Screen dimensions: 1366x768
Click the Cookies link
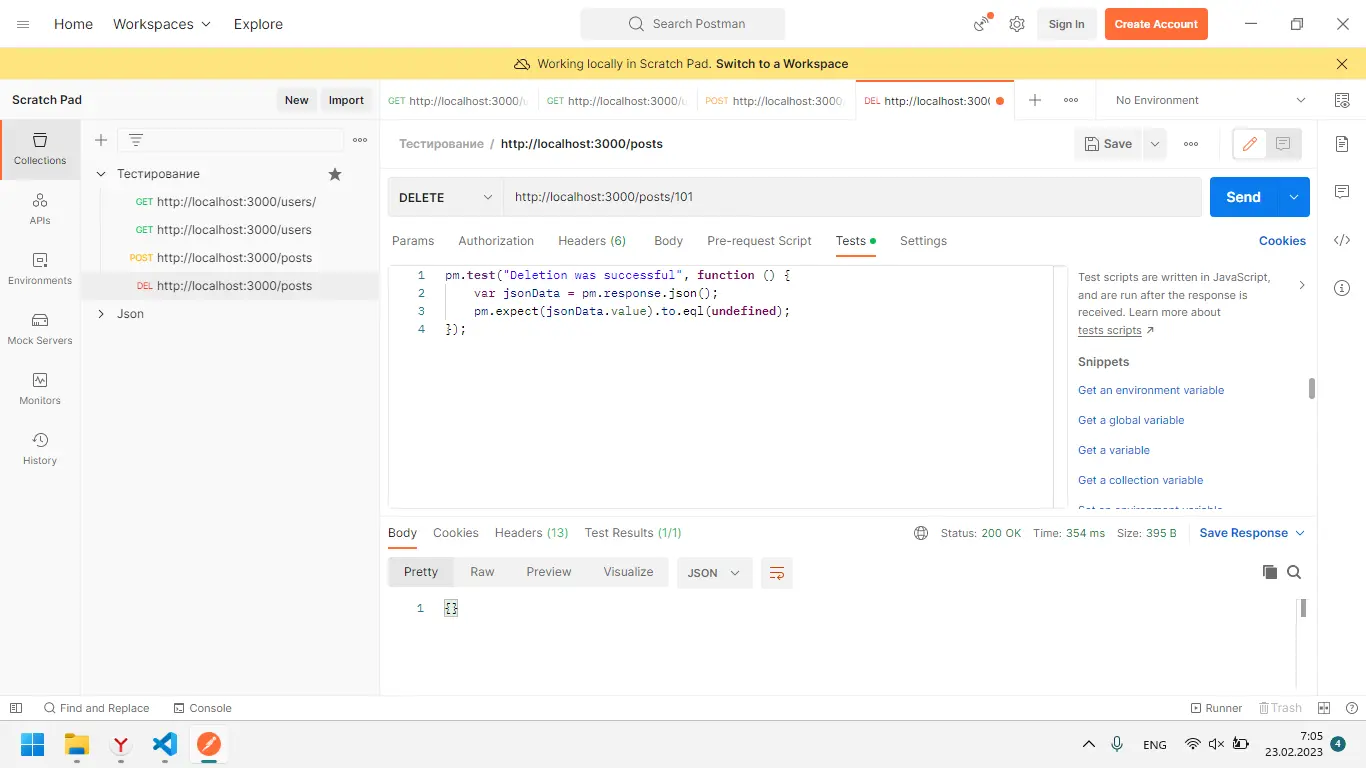tap(1282, 241)
